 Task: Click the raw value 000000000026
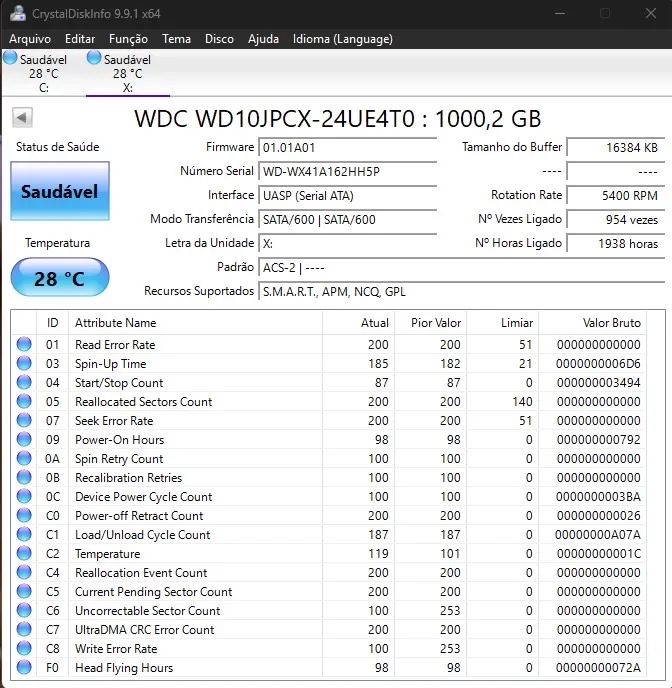(598, 516)
